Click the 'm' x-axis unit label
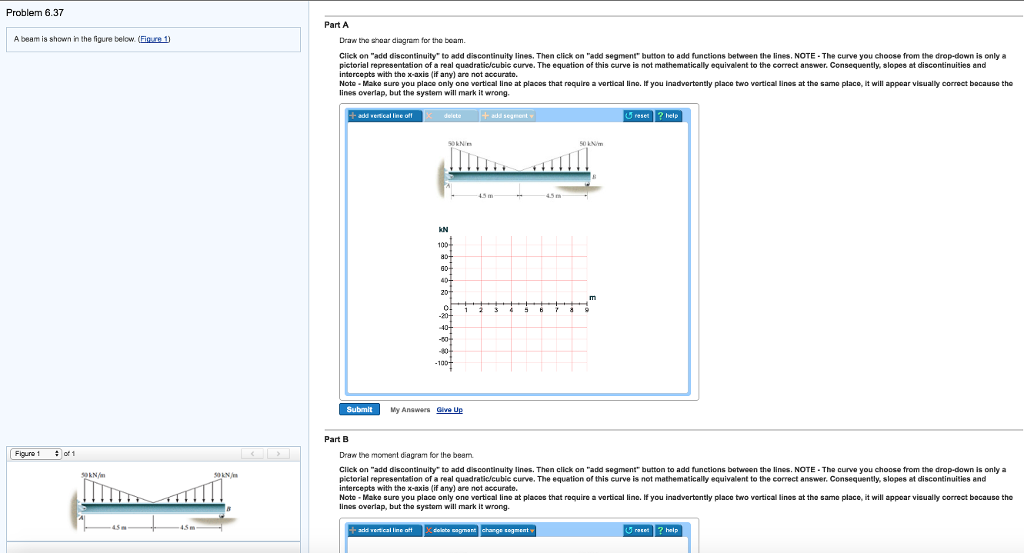This screenshot has height=553, width=1024. click(592, 298)
